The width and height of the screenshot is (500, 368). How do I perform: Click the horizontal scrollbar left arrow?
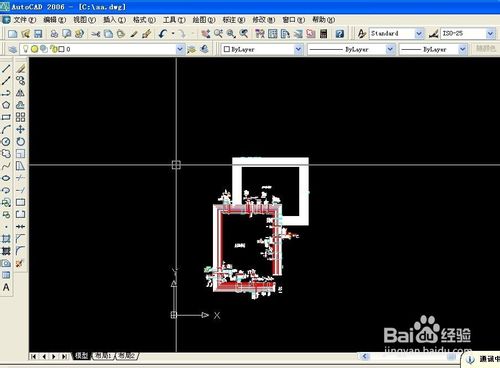(364, 356)
